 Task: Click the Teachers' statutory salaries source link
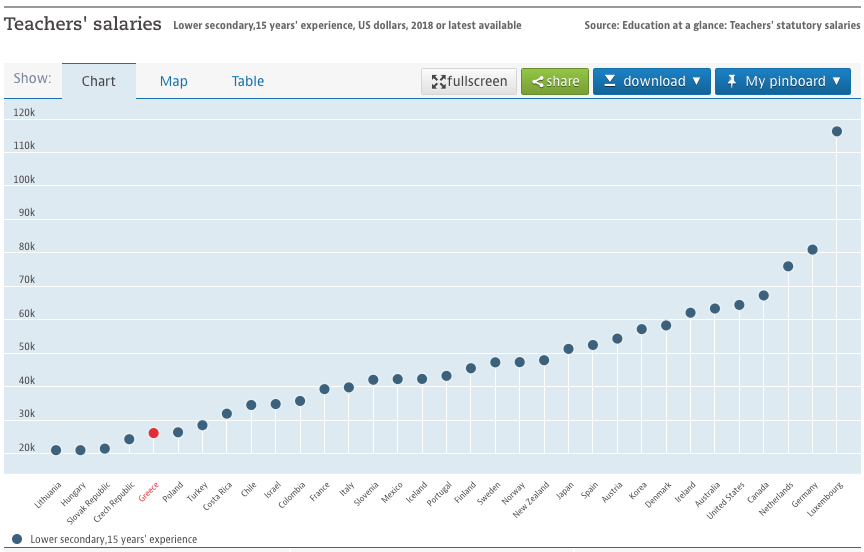click(x=785, y=25)
